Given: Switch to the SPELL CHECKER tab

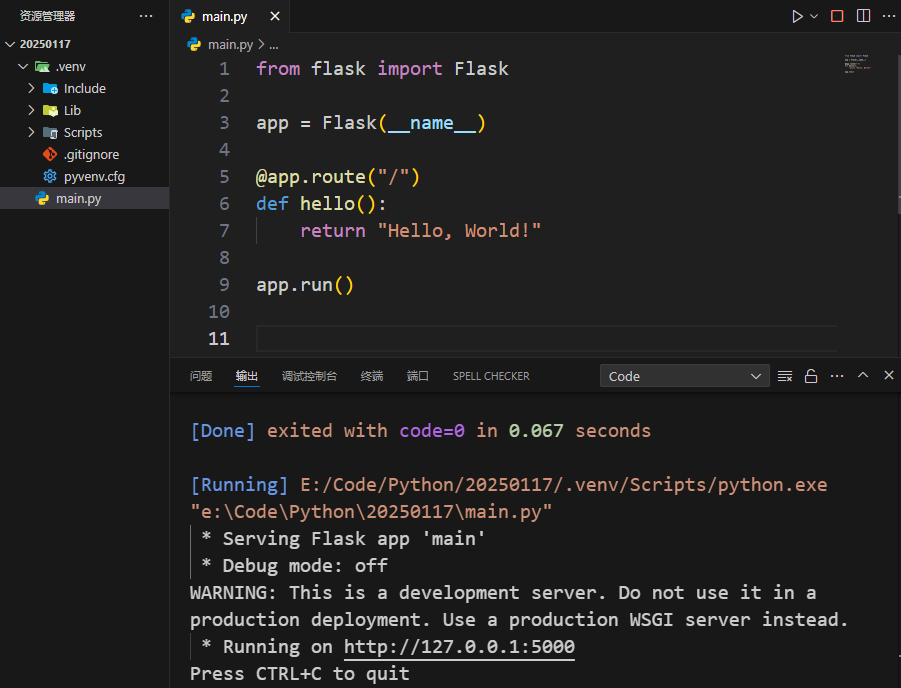Looking at the screenshot, I should 491,376.
